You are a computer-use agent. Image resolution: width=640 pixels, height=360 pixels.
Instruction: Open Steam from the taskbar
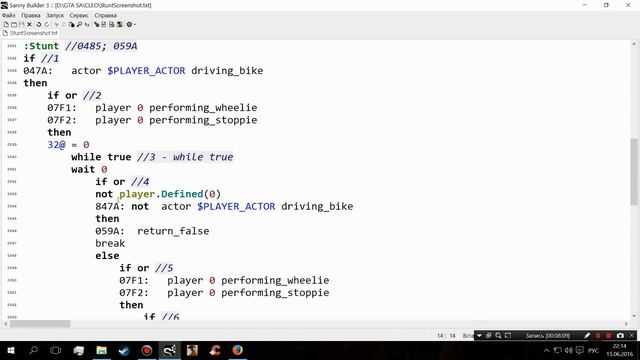pyautogui.click(x=124, y=350)
